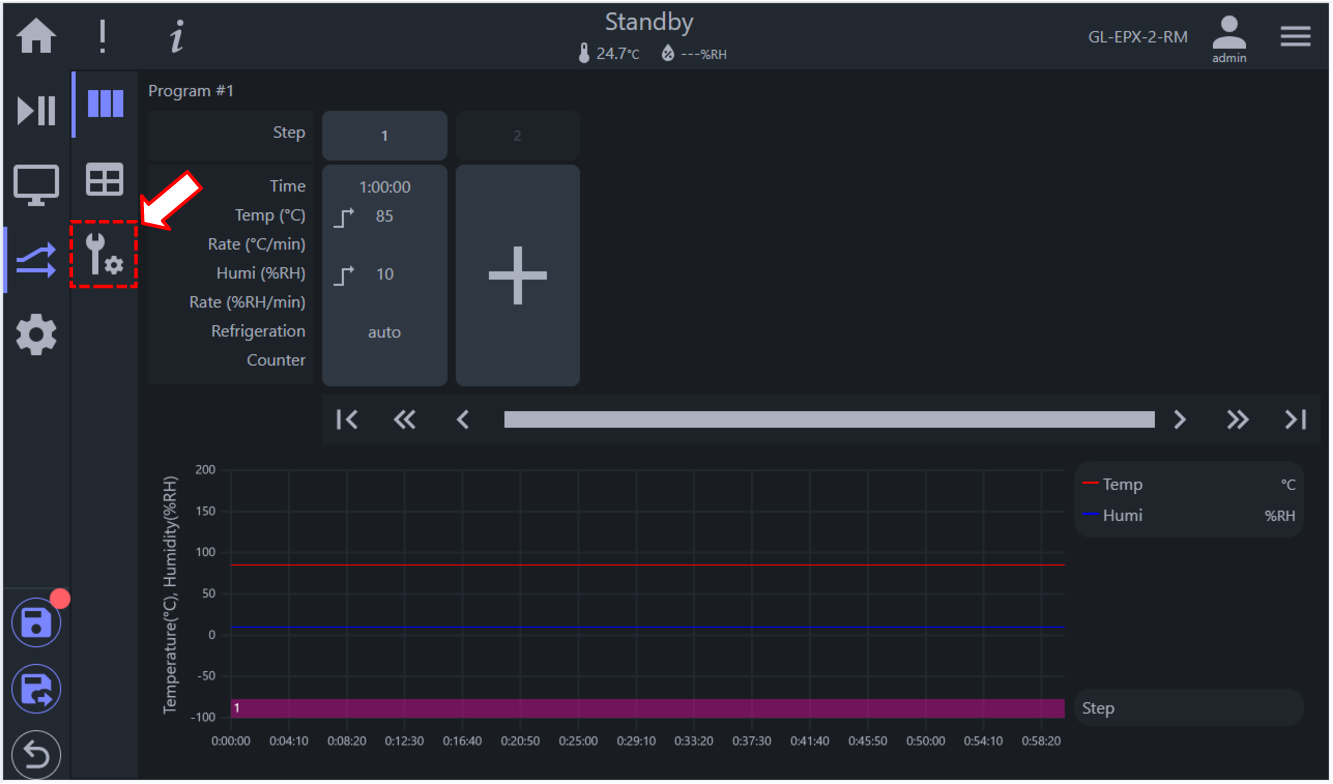Add a new step with plus

pyautogui.click(x=518, y=275)
